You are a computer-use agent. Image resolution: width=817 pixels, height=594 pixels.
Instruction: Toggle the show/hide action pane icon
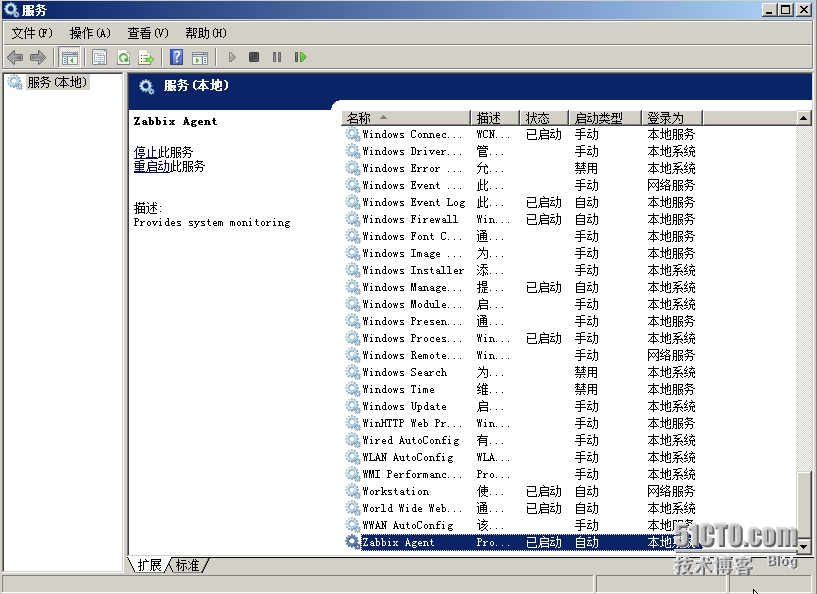(200, 57)
